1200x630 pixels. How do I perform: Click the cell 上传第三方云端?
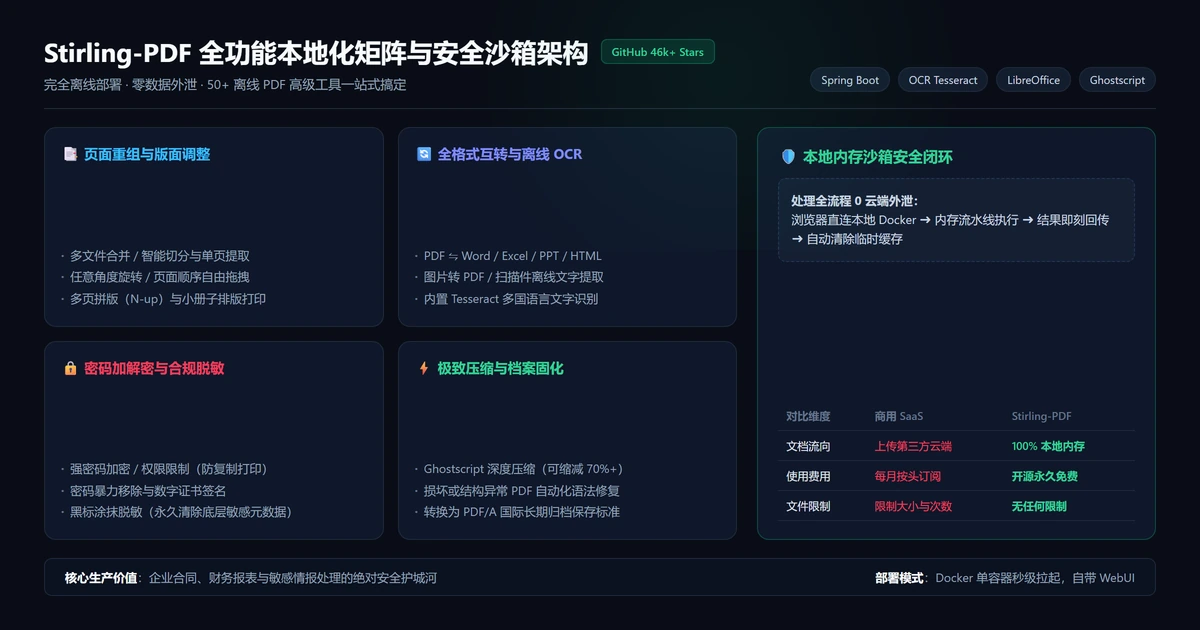[x=913, y=446]
